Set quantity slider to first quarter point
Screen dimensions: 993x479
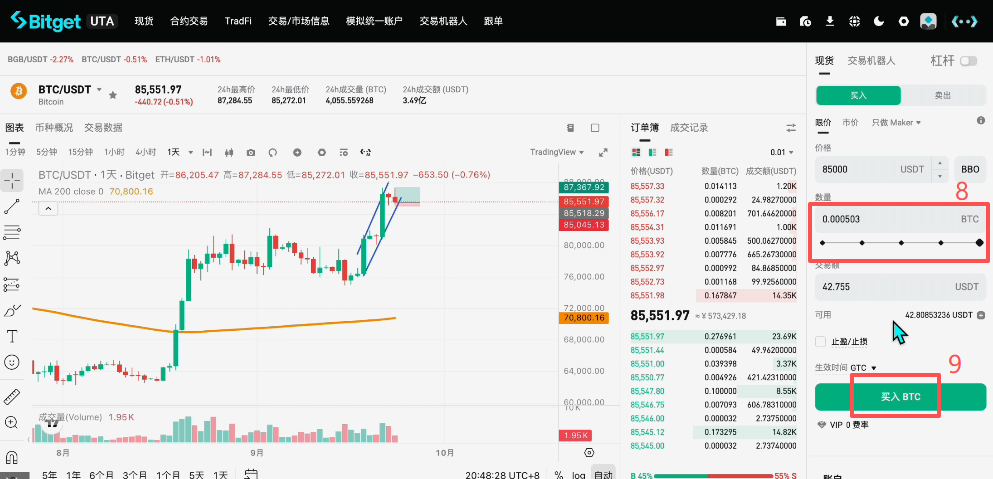click(x=861, y=242)
